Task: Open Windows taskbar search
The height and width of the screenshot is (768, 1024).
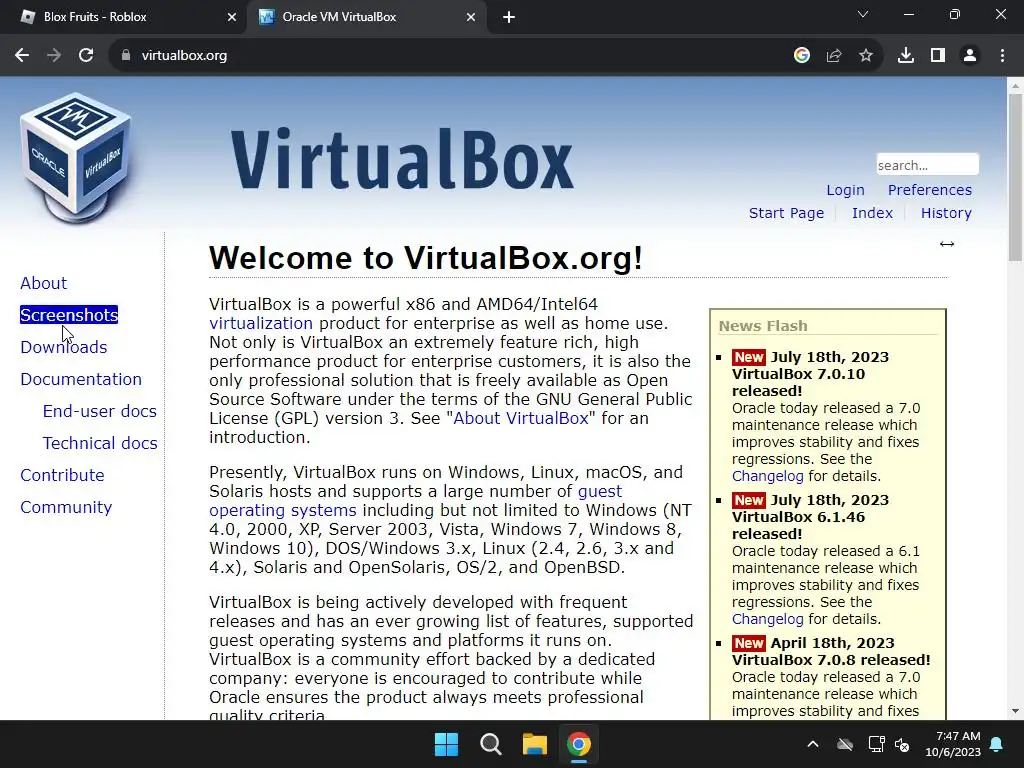Action: (490, 744)
